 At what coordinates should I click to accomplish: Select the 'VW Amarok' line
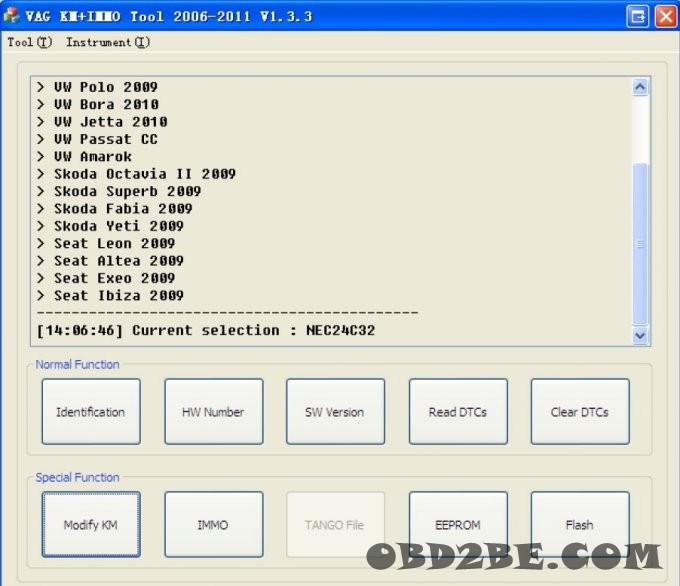(84, 157)
